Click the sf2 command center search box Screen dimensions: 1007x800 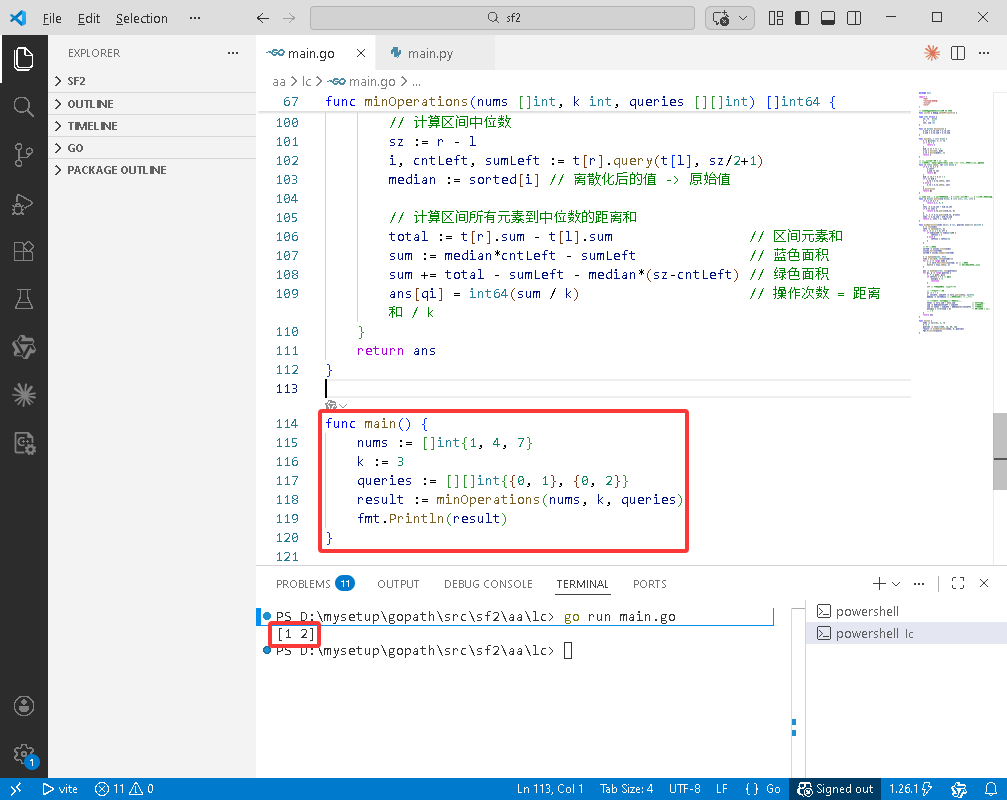tap(502, 18)
